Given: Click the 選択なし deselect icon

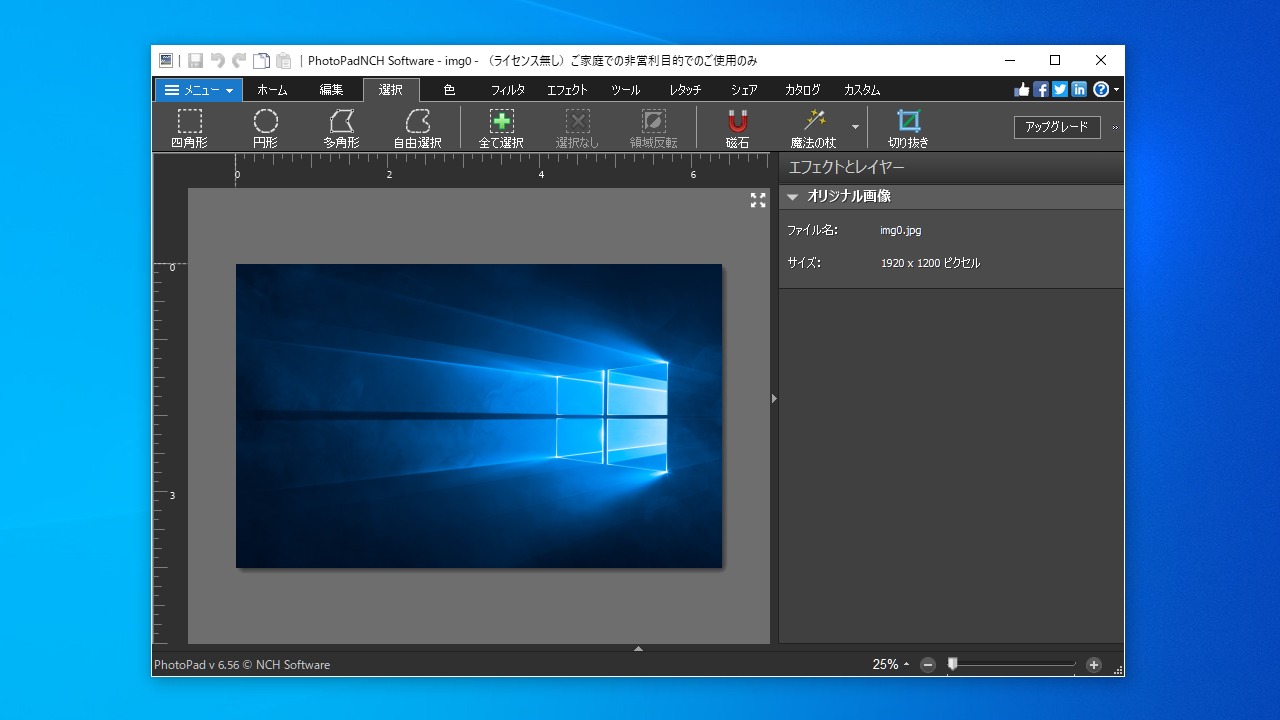Looking at the screenshot, I should coord(577,128).
